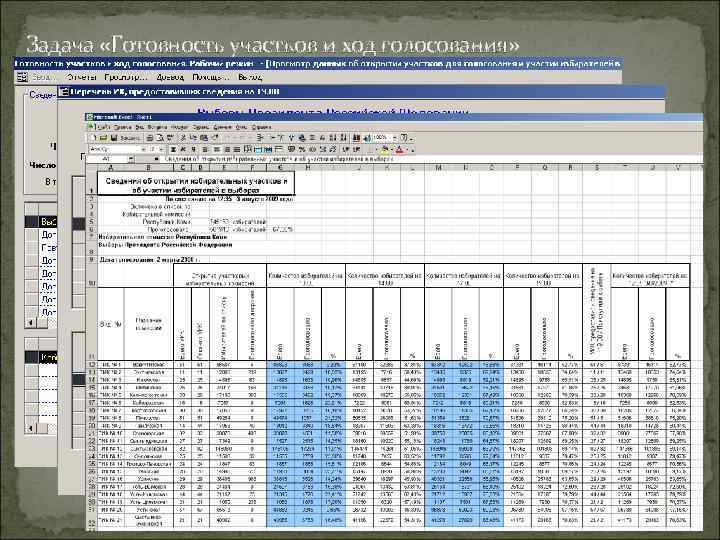Click the Save icon in Excel toolbar
Image resolution: width=720 pixels, height=540 pixels.
[113, 138]
